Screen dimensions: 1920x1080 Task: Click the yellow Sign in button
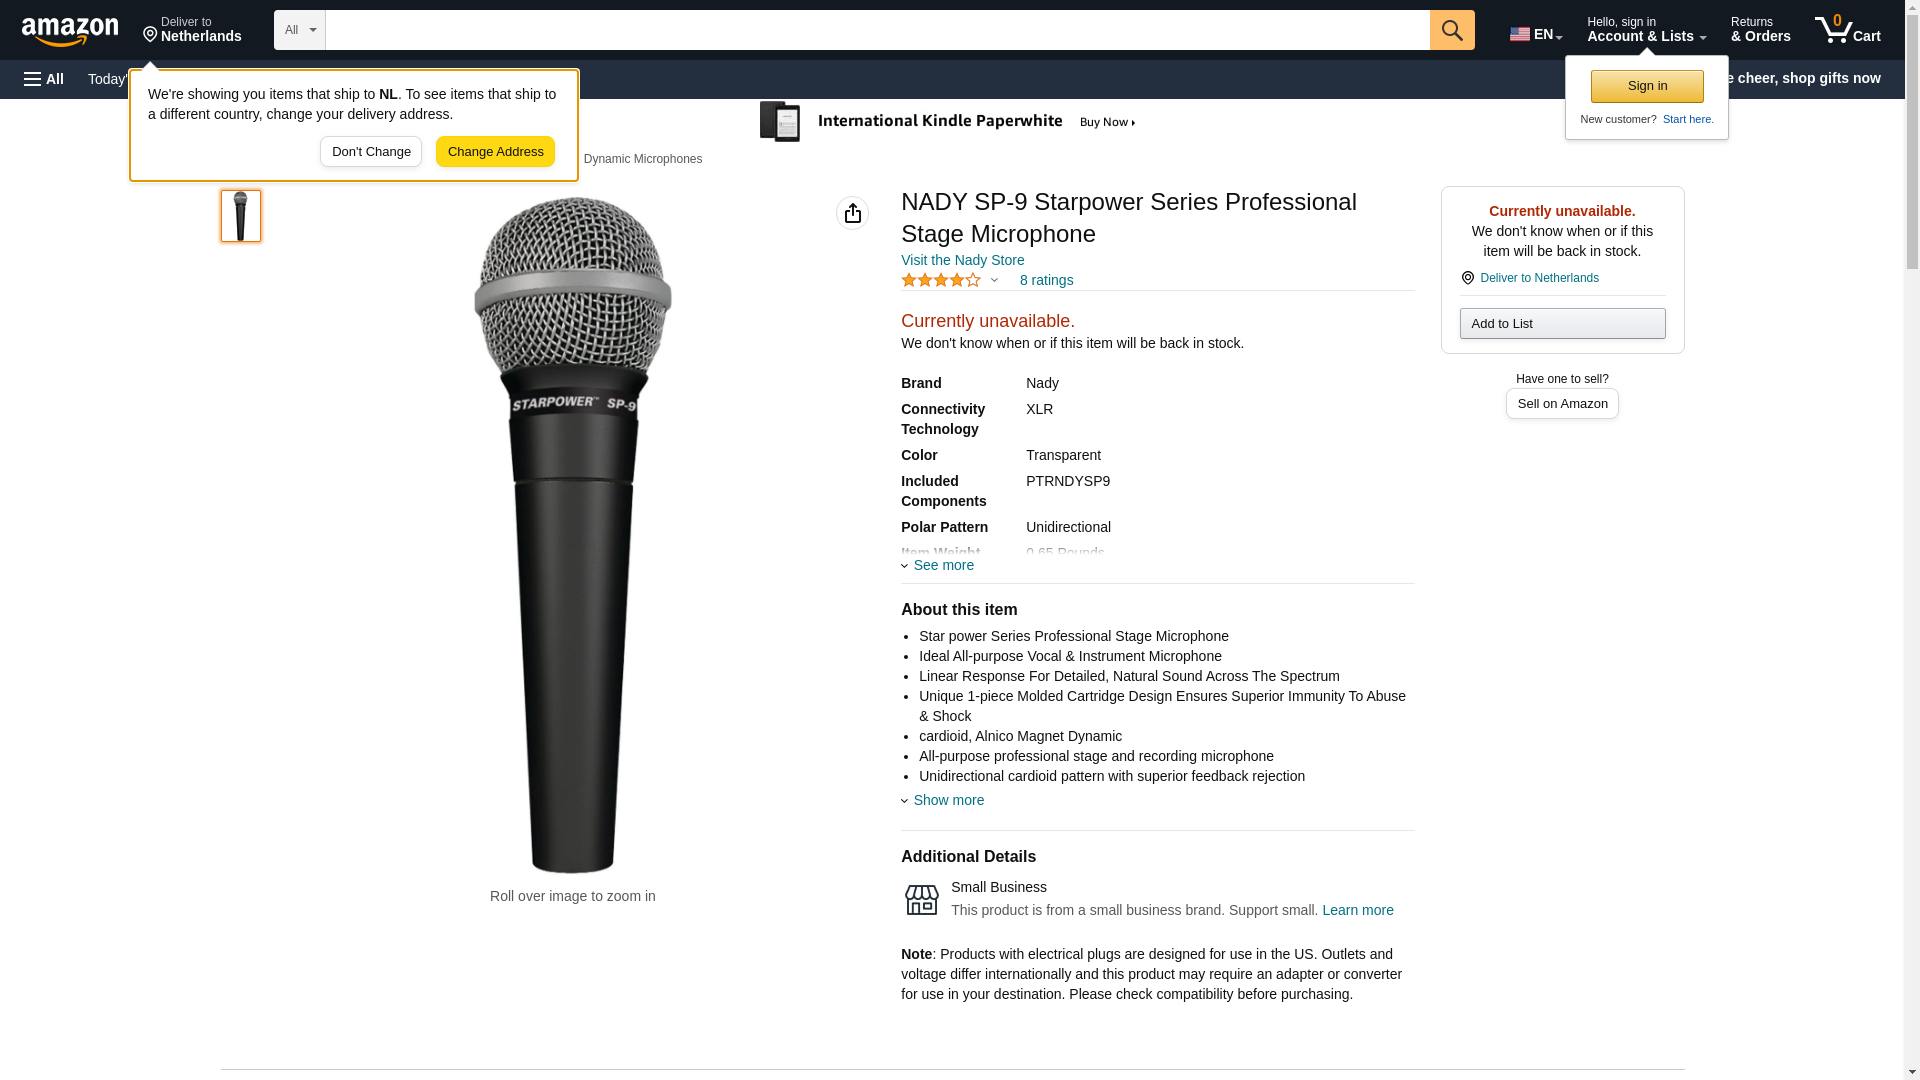coord(1647,86)
